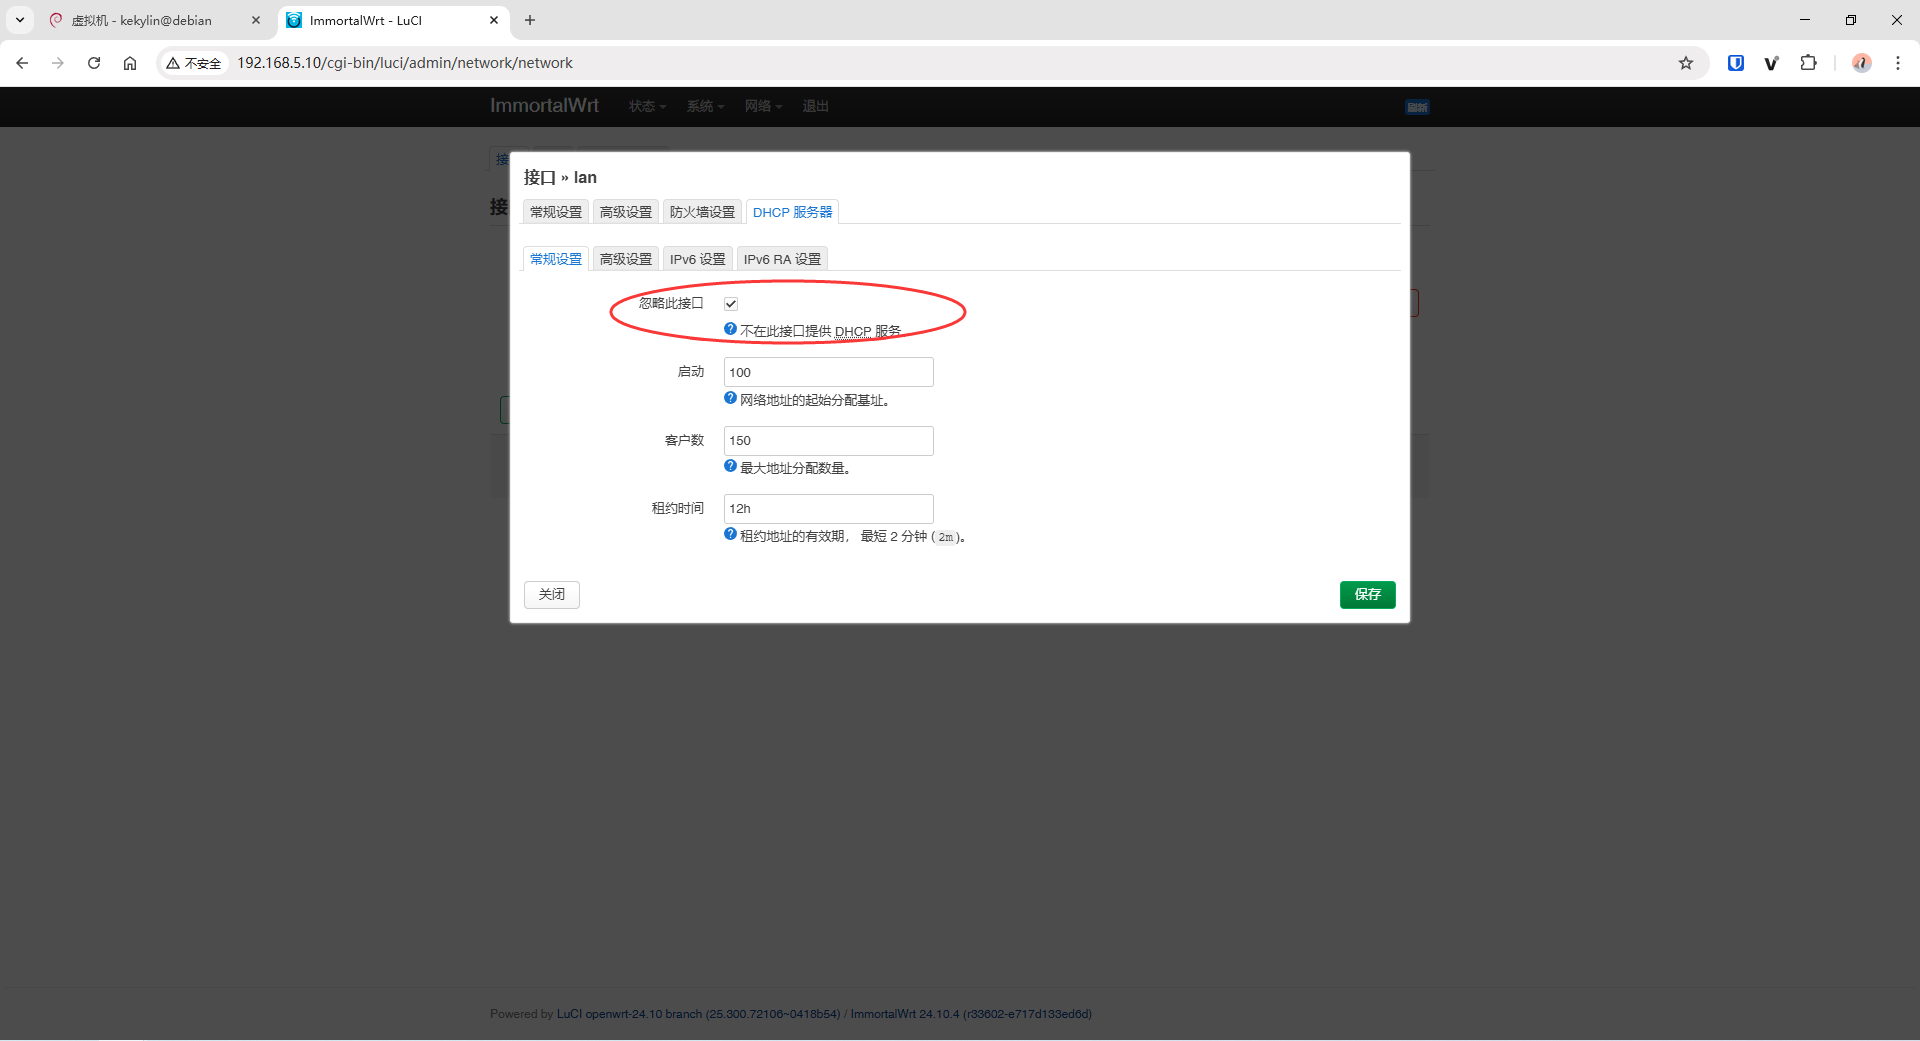This screenshot has width=1920, height=1041.
Task: Click 关闭 to close the dialog
Action: [x=551, y=594]
